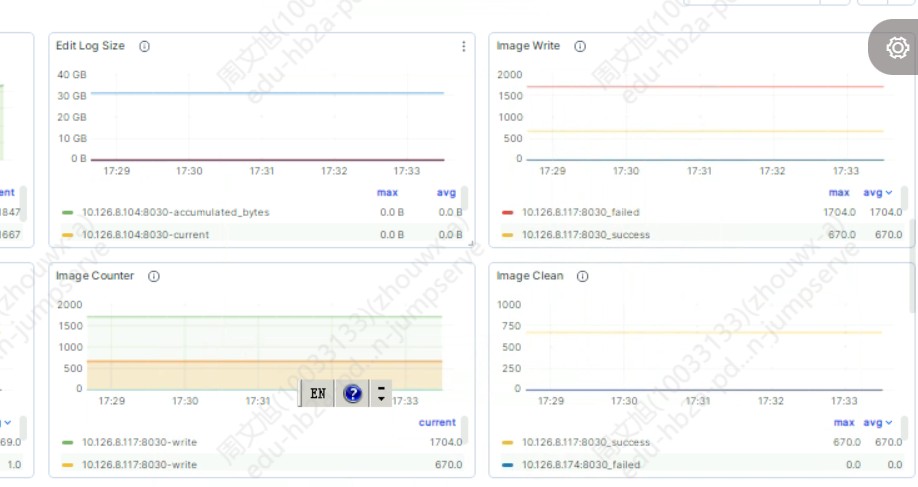This screenshot has width=918, height=487.
Task: Sort Edit Log Size legend by max
Action: [x=387, y=193]
